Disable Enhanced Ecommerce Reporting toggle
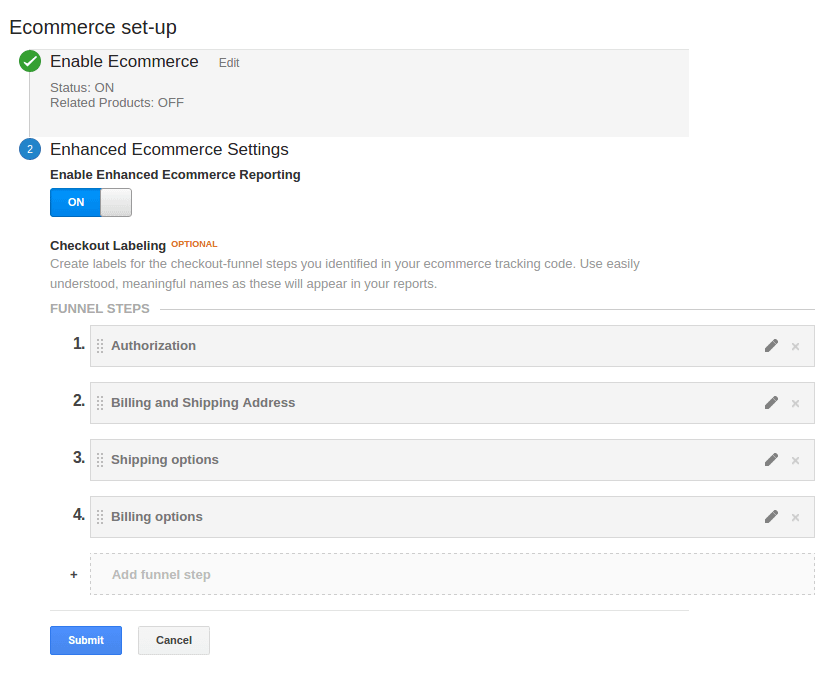Image resolution: width=830 pixels, height=676 pixels. click(91, 203)
